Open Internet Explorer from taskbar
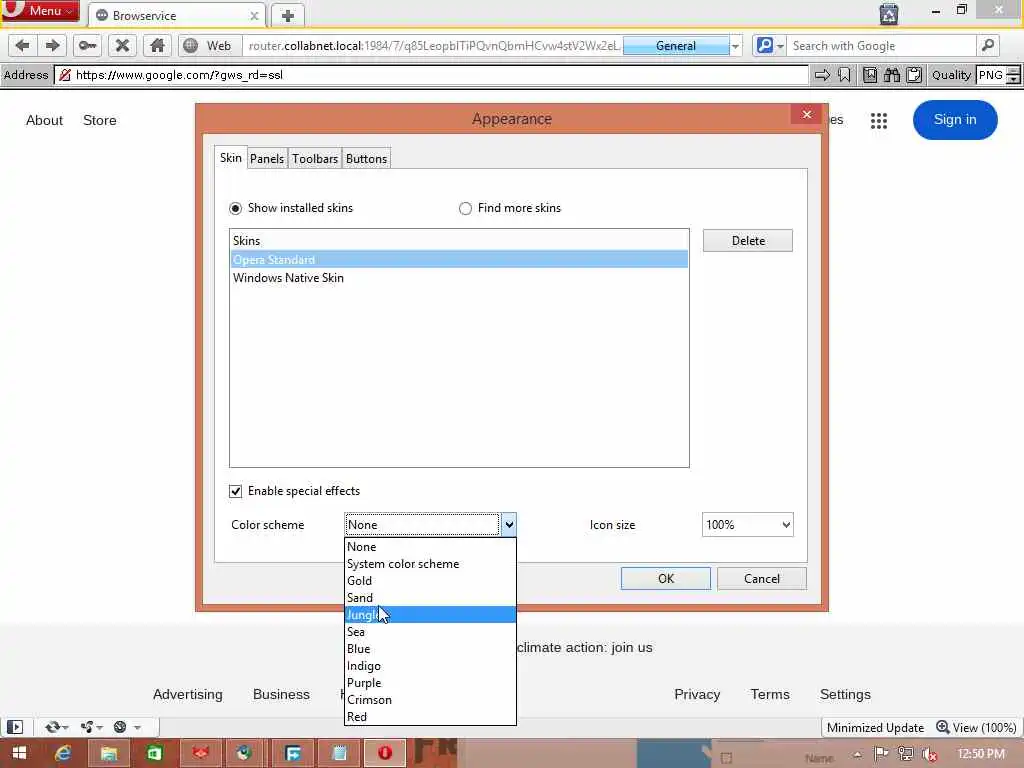This screenshot has width=1024, height=768. point(63,754)
